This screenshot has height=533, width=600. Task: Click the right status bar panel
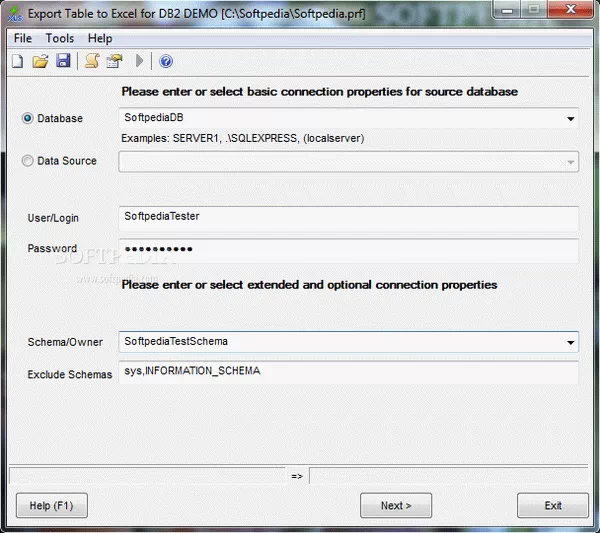click(x=448, y=476)
